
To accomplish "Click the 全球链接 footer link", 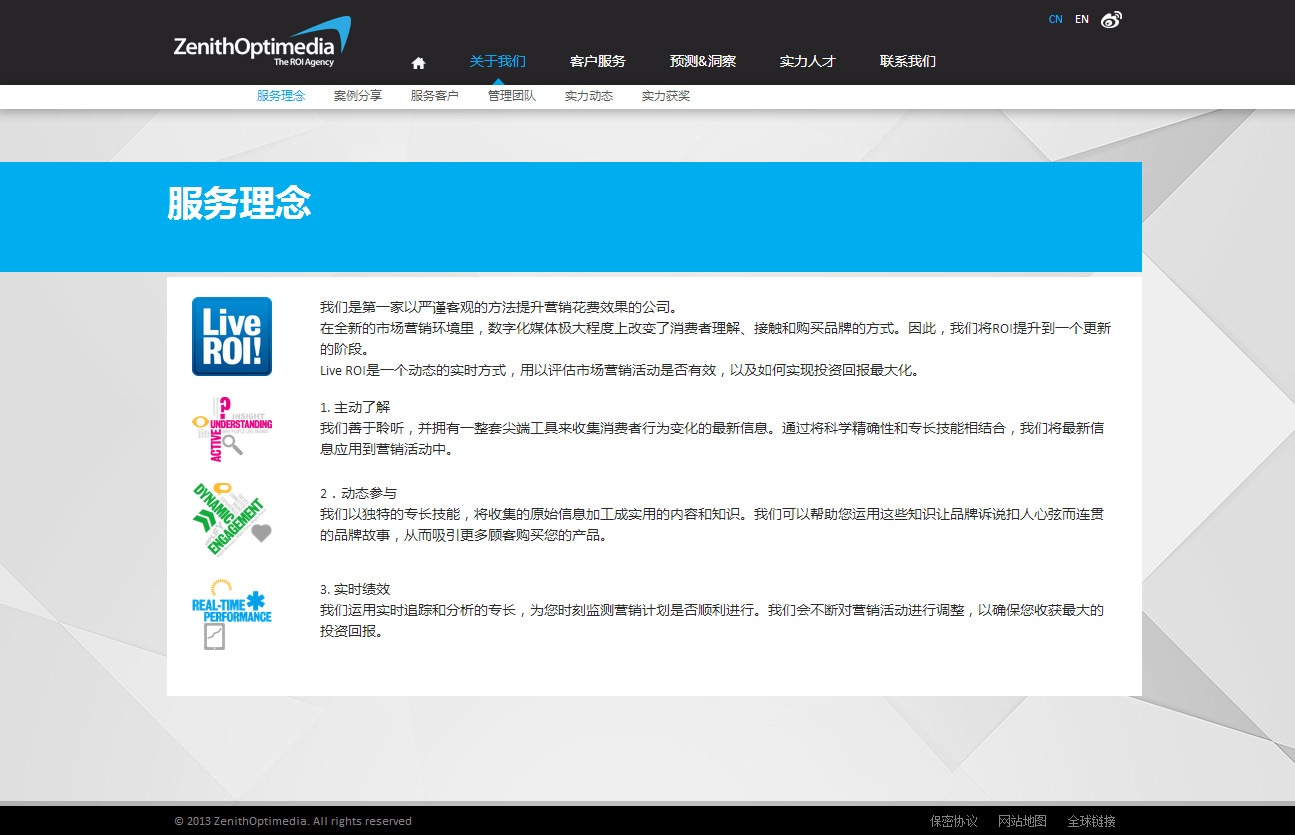I will (1091, 821).
